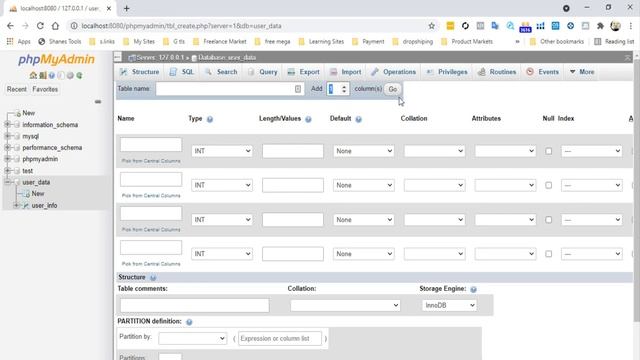Click the user_info table icon in tree
This screenshot has width=640, height=360.
tap(26, 205)
